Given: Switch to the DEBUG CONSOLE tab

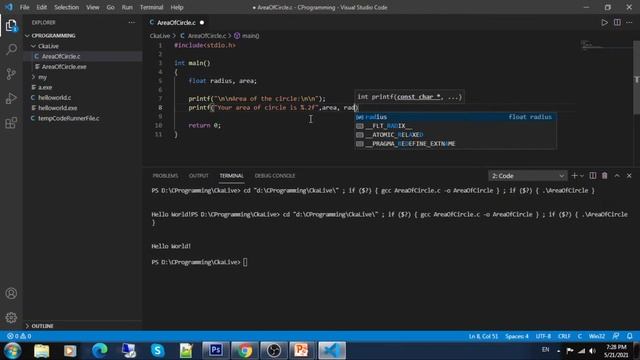Looking at the screenshot, I should [275, 176].
